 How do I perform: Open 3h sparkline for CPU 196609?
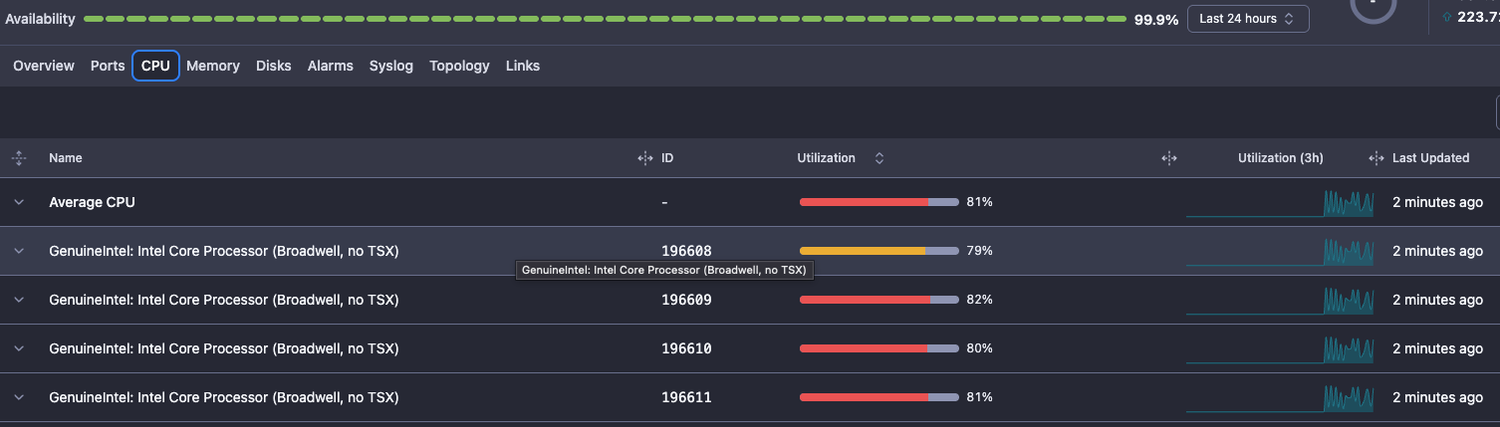click(1280, 301)
